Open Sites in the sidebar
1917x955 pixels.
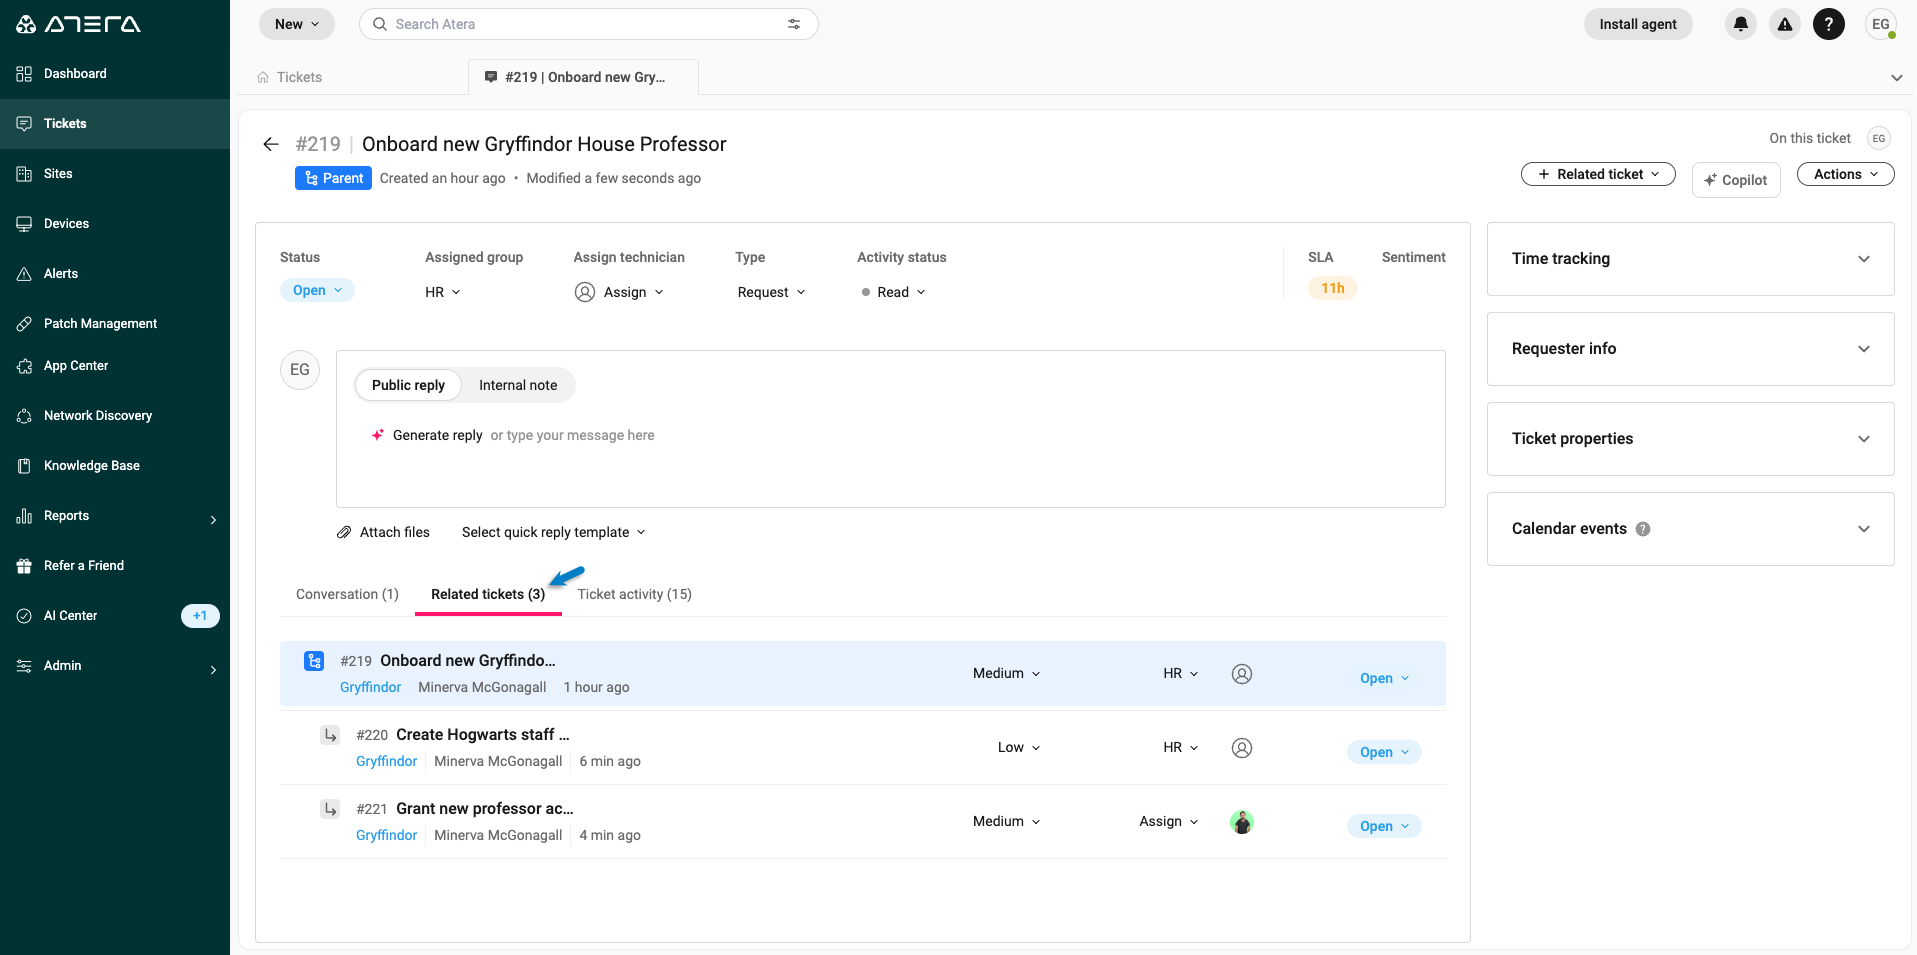[x=115, y=174]
